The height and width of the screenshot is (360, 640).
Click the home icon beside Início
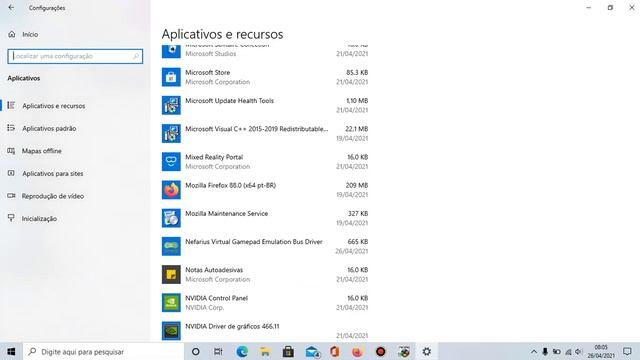pyautogui.click(x=12, y=34)
